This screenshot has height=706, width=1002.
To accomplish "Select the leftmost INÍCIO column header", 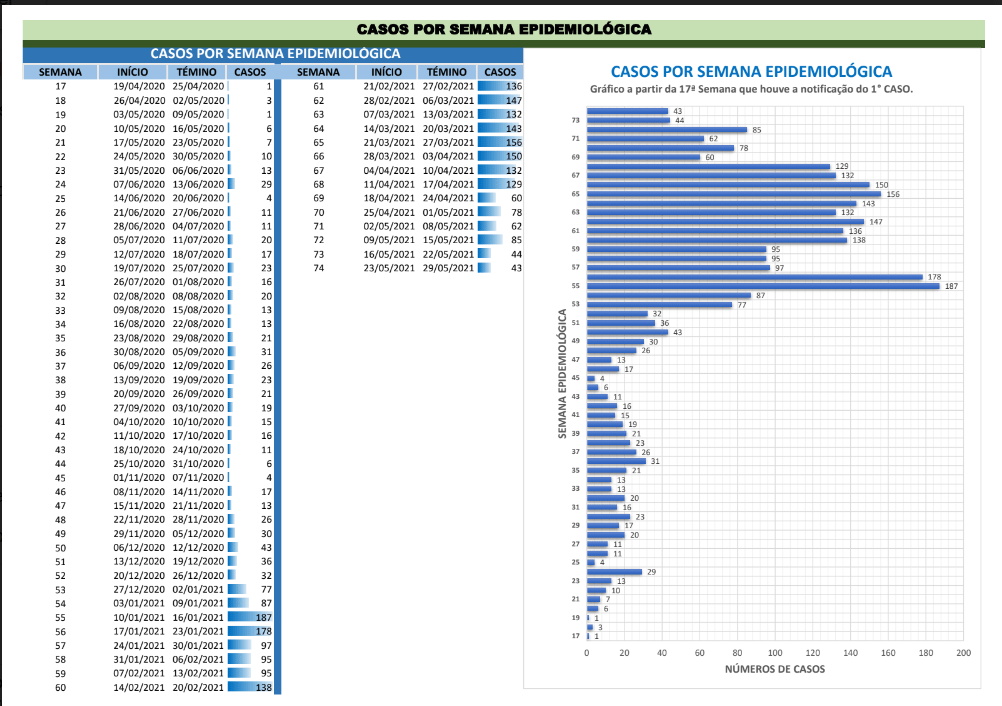I will click(132, 72).
